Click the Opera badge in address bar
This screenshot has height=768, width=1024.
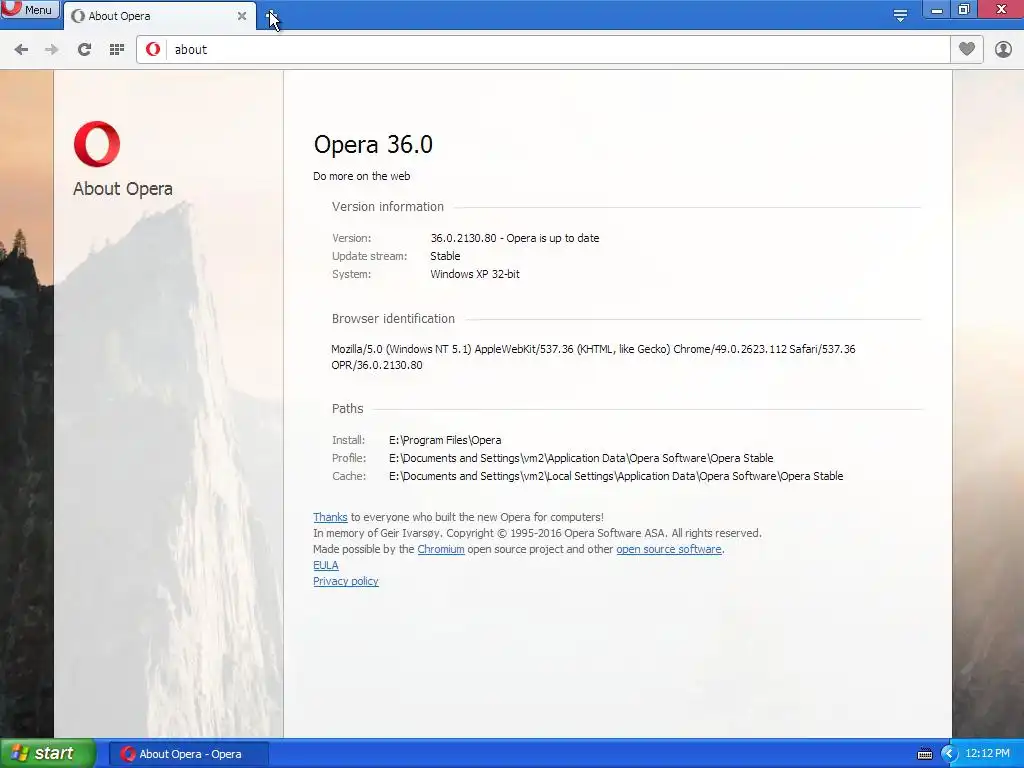[x=153, y=50]
